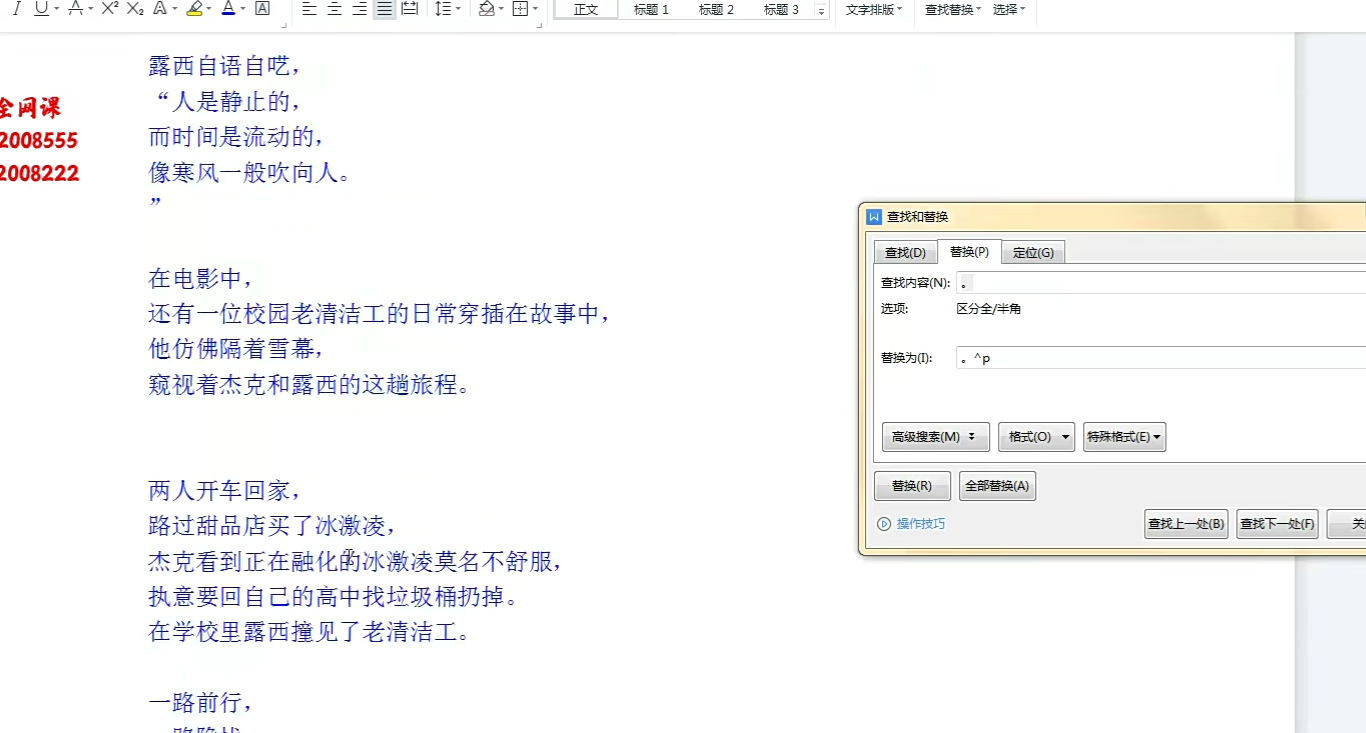Click the line 执意要回自己的高中找垃圾桶扔掉。
Viewport: 1366px width, 733px height.
click(334, 598)
